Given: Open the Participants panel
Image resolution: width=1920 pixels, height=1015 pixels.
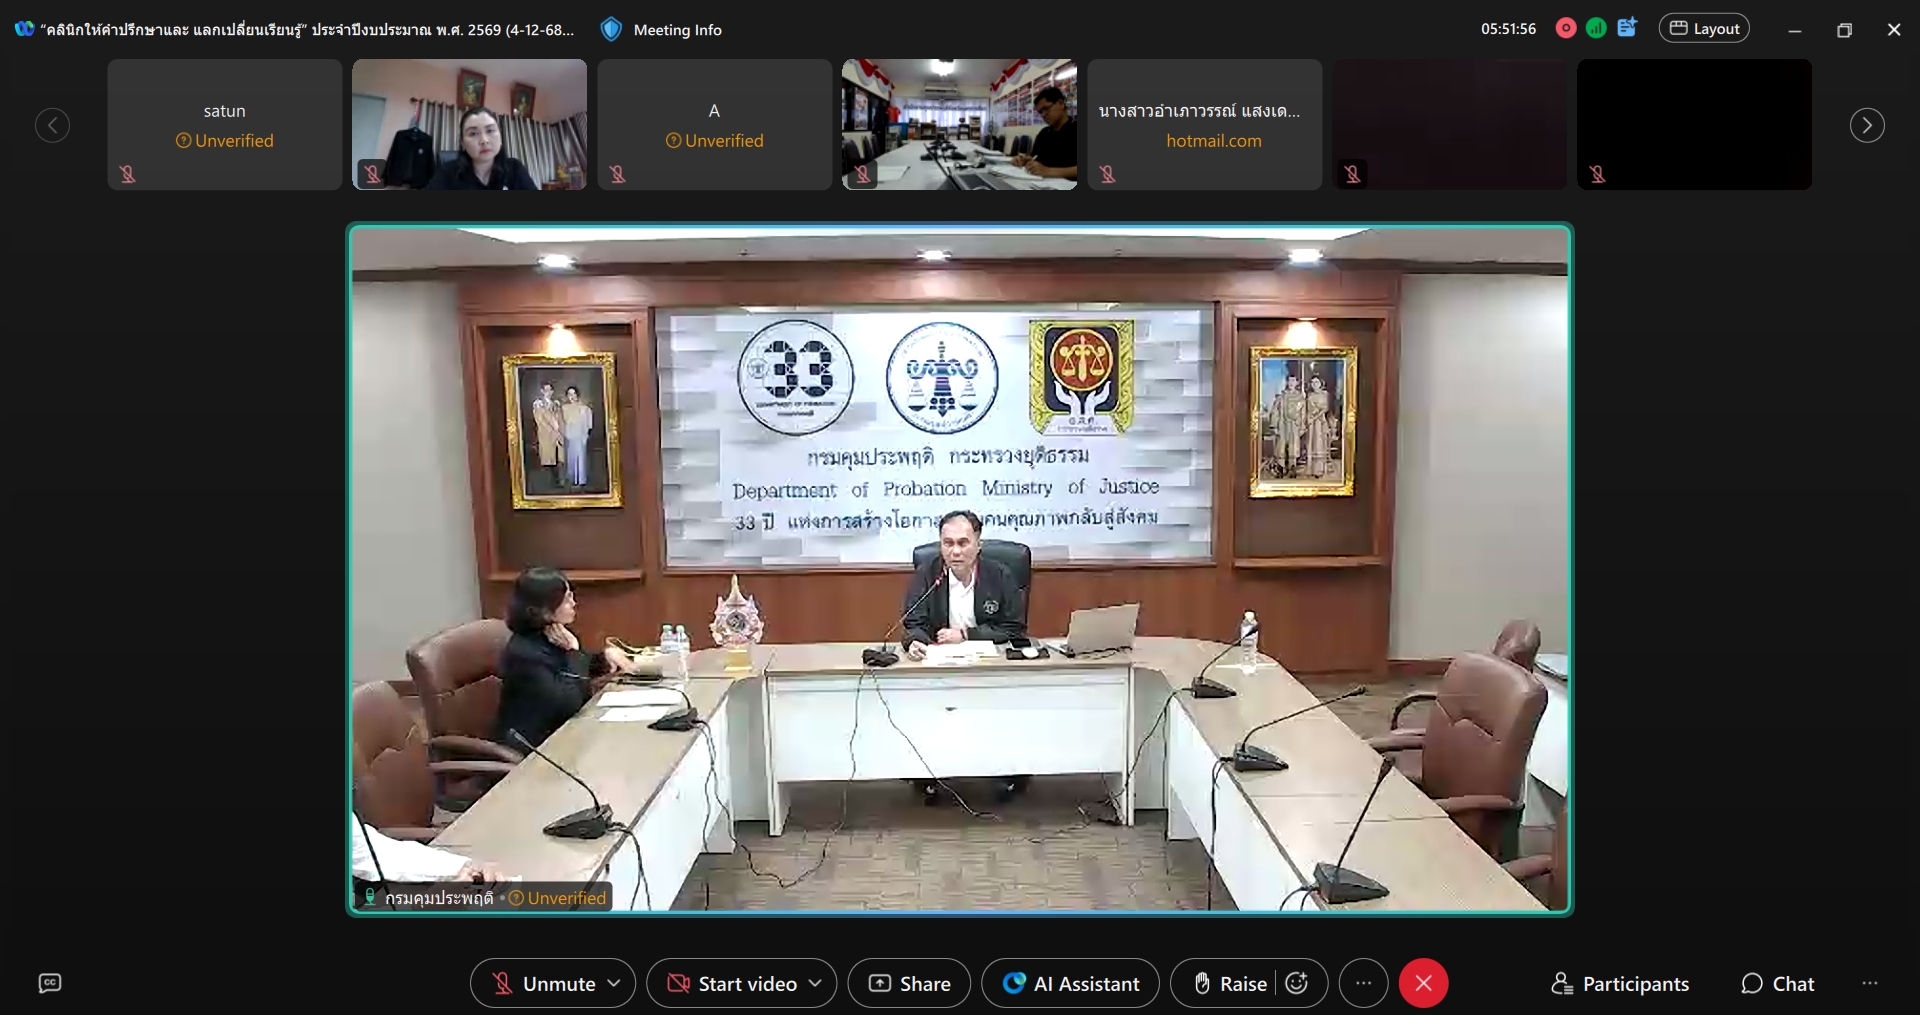Looking at the screenshot, I should coord(1620,984).
